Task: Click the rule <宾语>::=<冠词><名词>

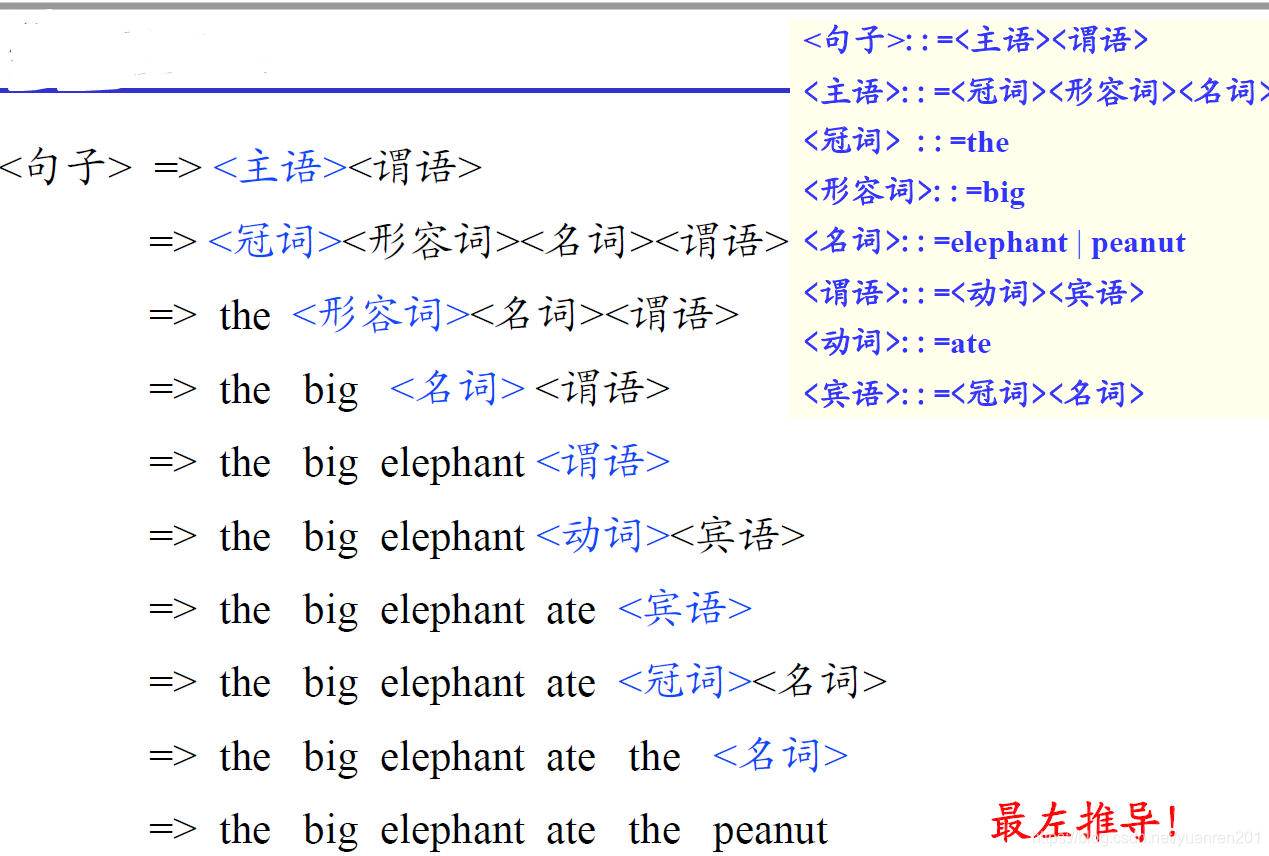Action: tap(975, 393)
